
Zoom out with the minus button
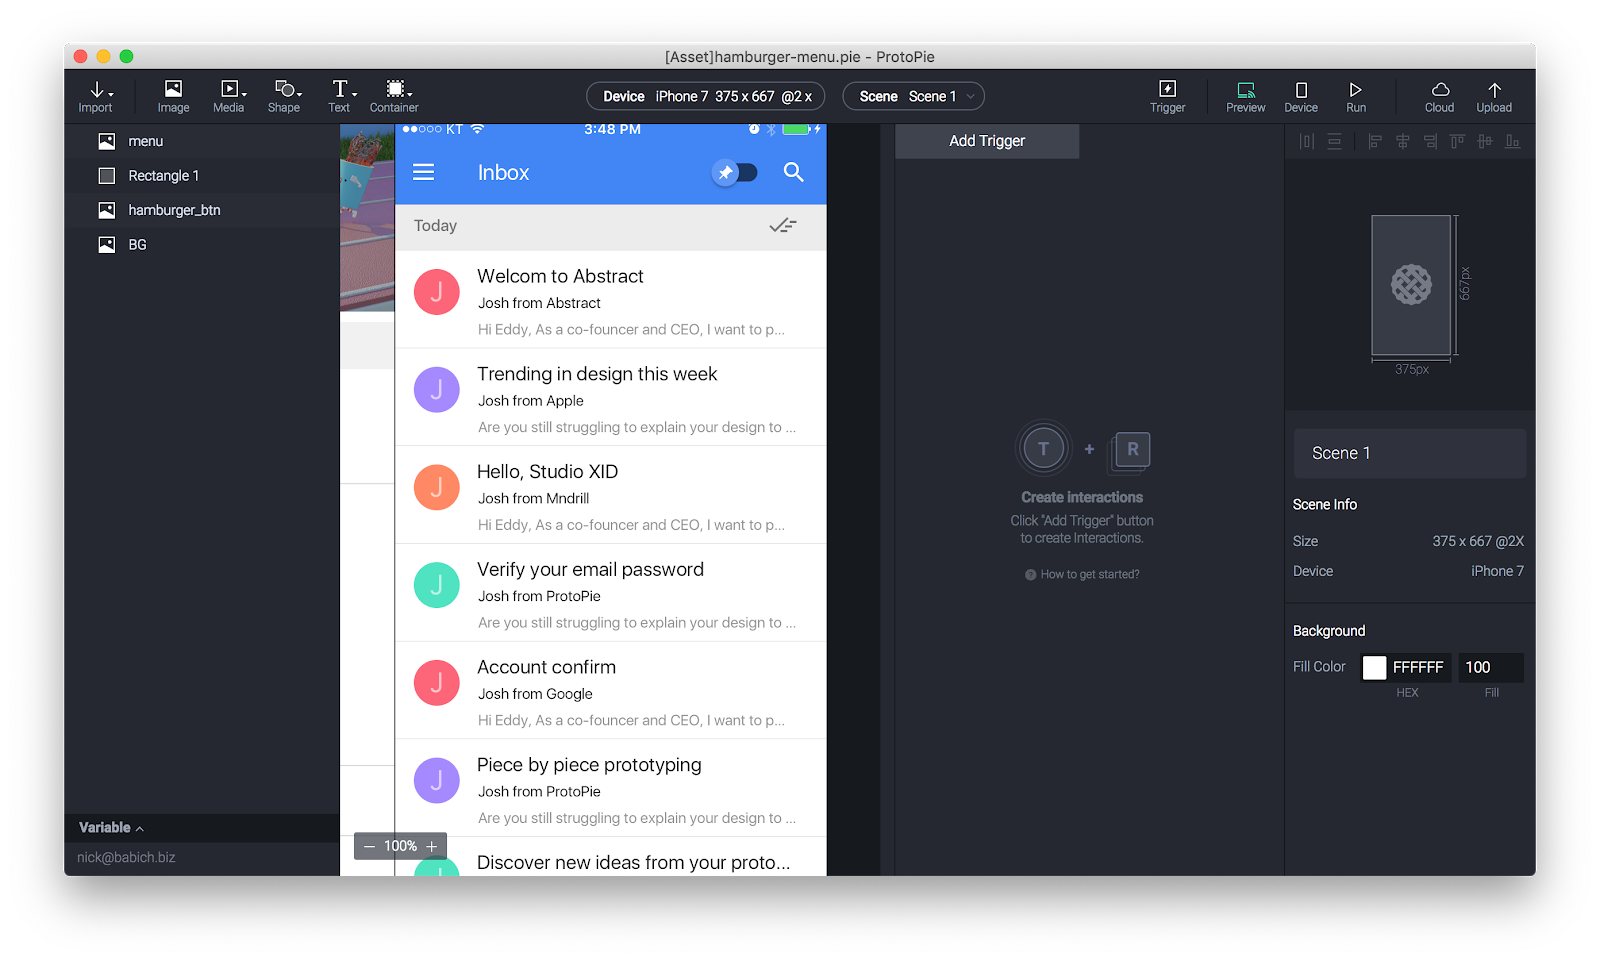coord(369,846)
